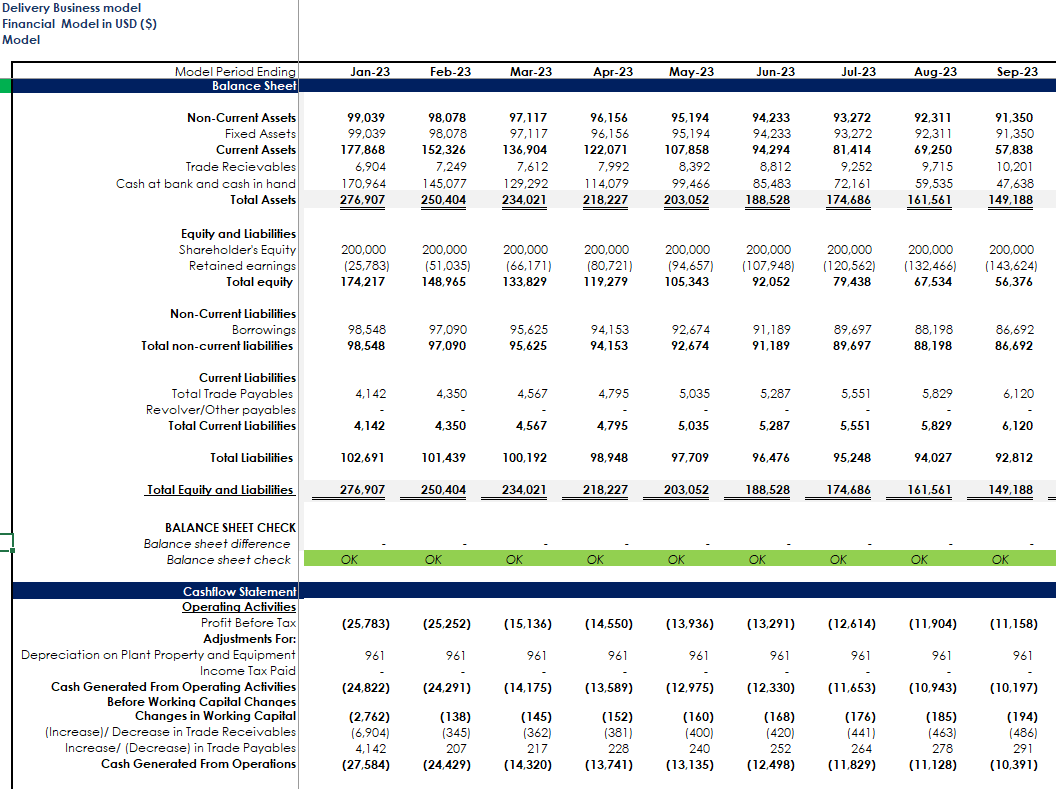Viewport: 1056px width, 789px height.
Task: Click the Sep-23 period header cell
Action: coord(1017,72)
